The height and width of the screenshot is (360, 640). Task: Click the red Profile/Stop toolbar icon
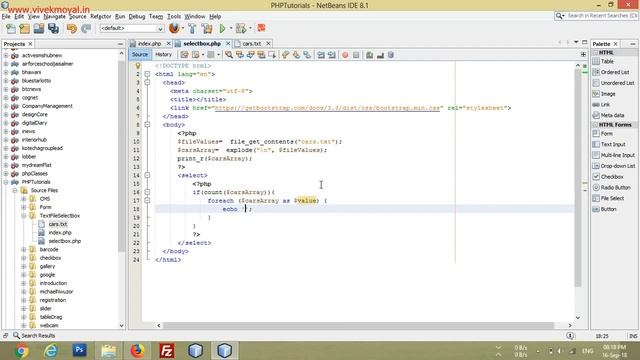261,28
